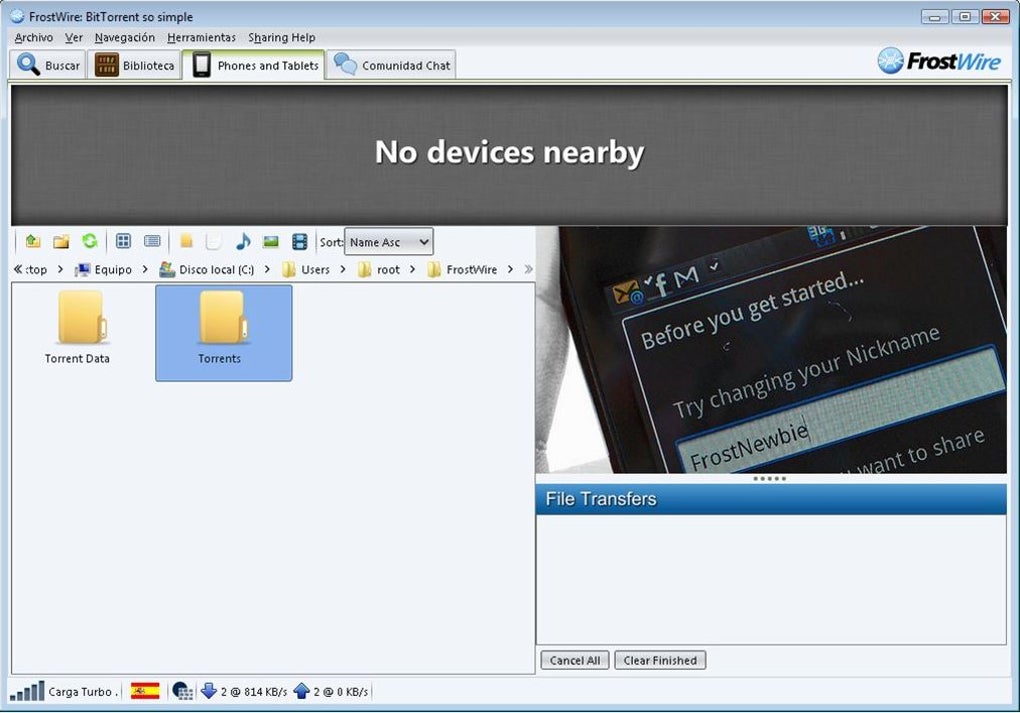Click the blue upload arrow icon
The image size is (1020, 713).
click(301, 691)
